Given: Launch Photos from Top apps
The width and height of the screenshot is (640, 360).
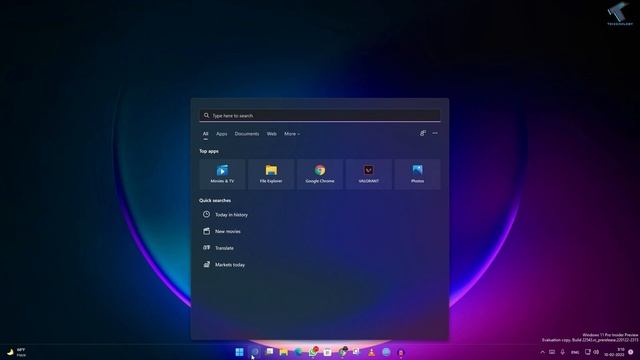Looking at the screenshot, I should click(417, 174).
